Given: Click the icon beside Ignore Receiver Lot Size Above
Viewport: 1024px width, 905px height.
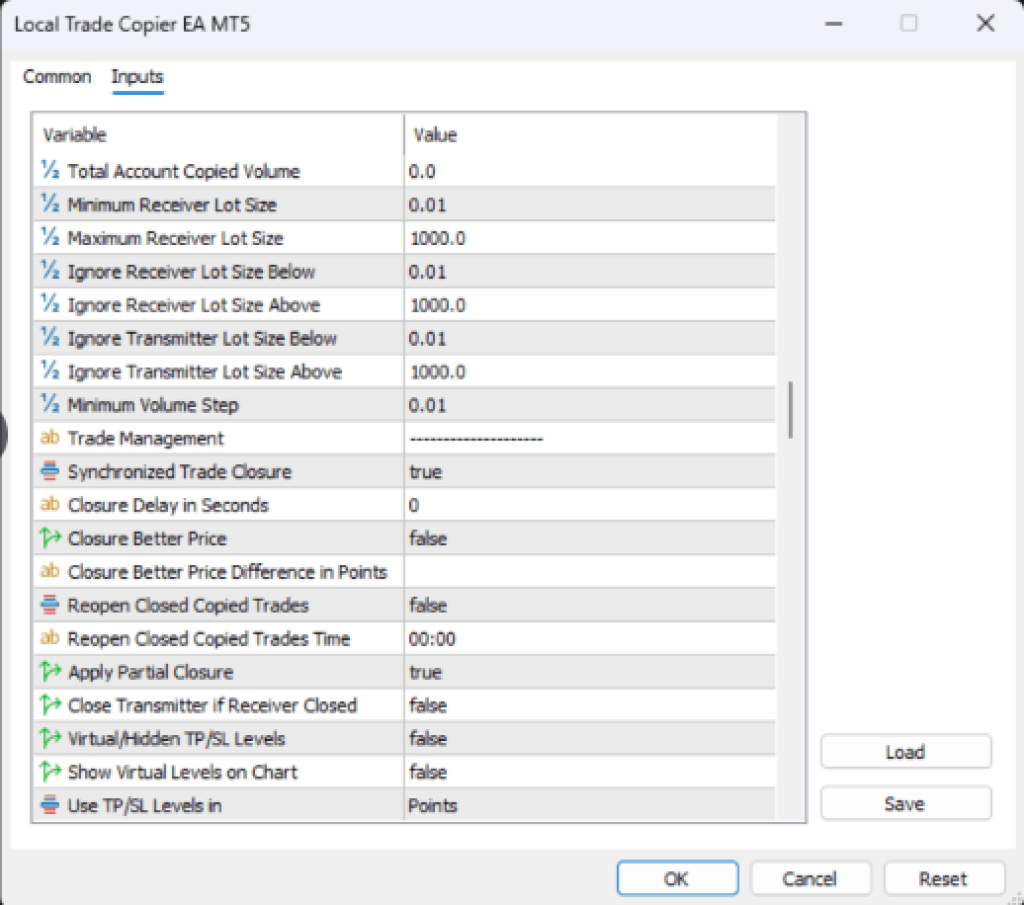Looking at the screenshot, I should [x=50, y=304].
